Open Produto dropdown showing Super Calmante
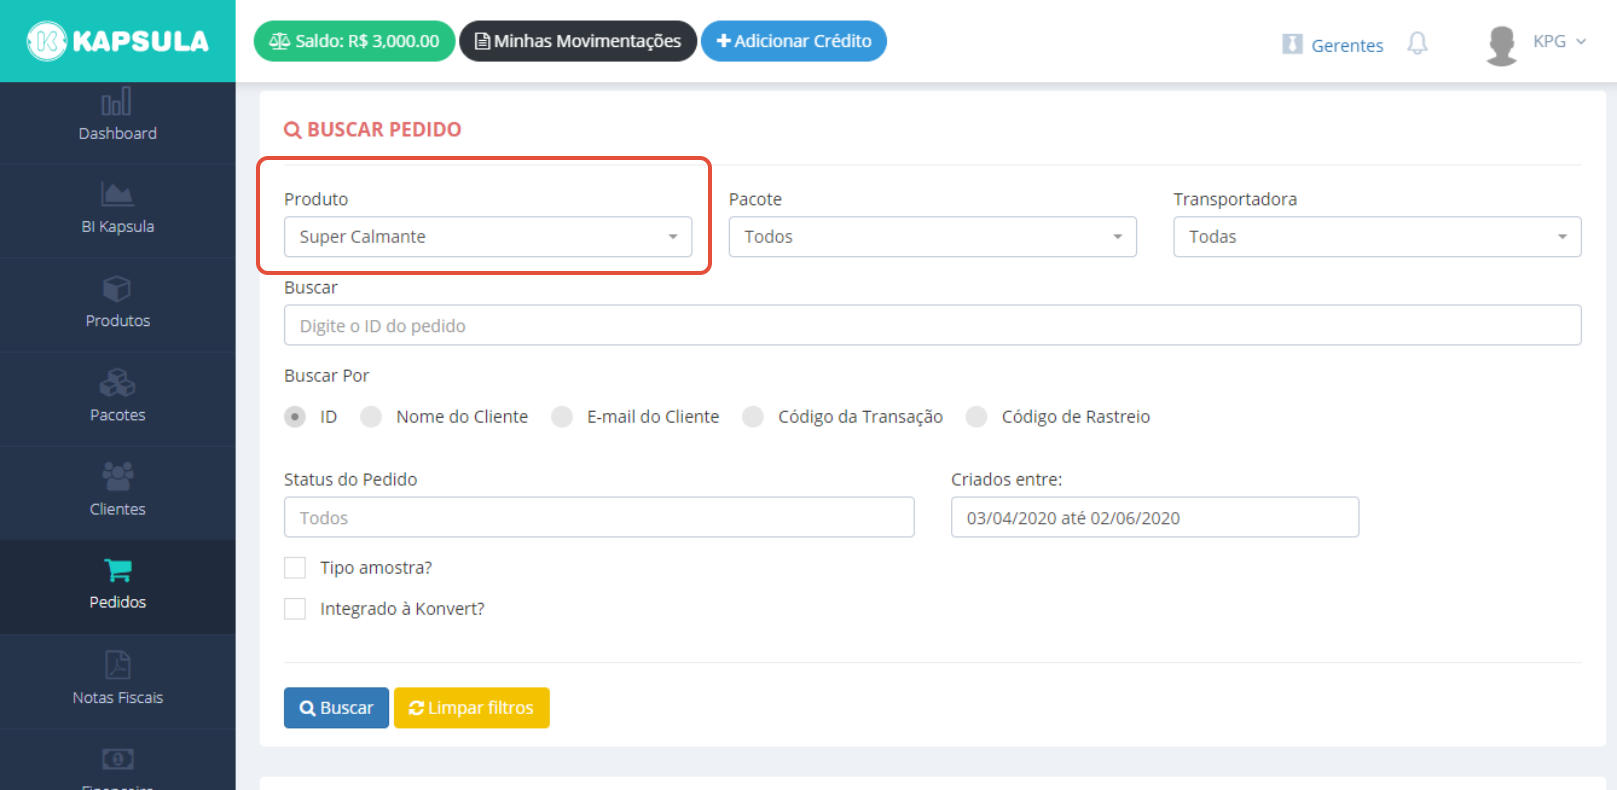The height and width of the screenshot is (790, 1617). click(x=488, y=237)
